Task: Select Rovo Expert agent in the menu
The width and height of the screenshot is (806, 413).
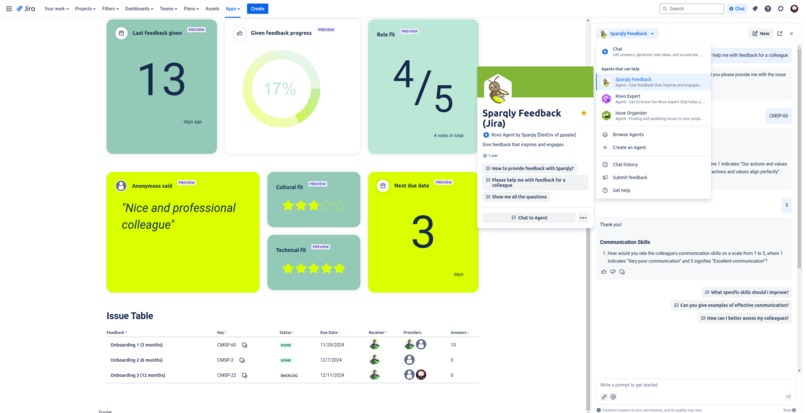Action: [x=653, y=98]
